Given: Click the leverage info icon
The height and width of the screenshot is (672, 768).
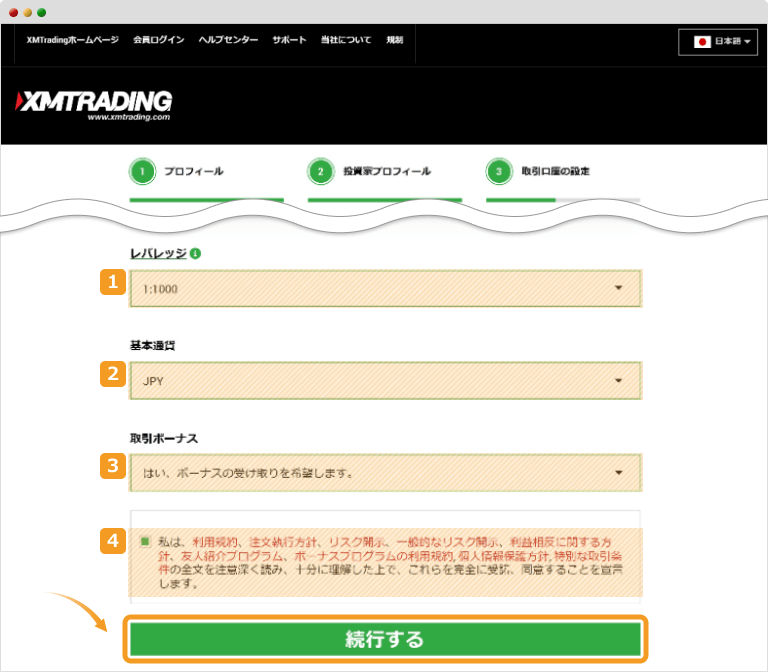Looking at the screenshot, I should [195, 253].
